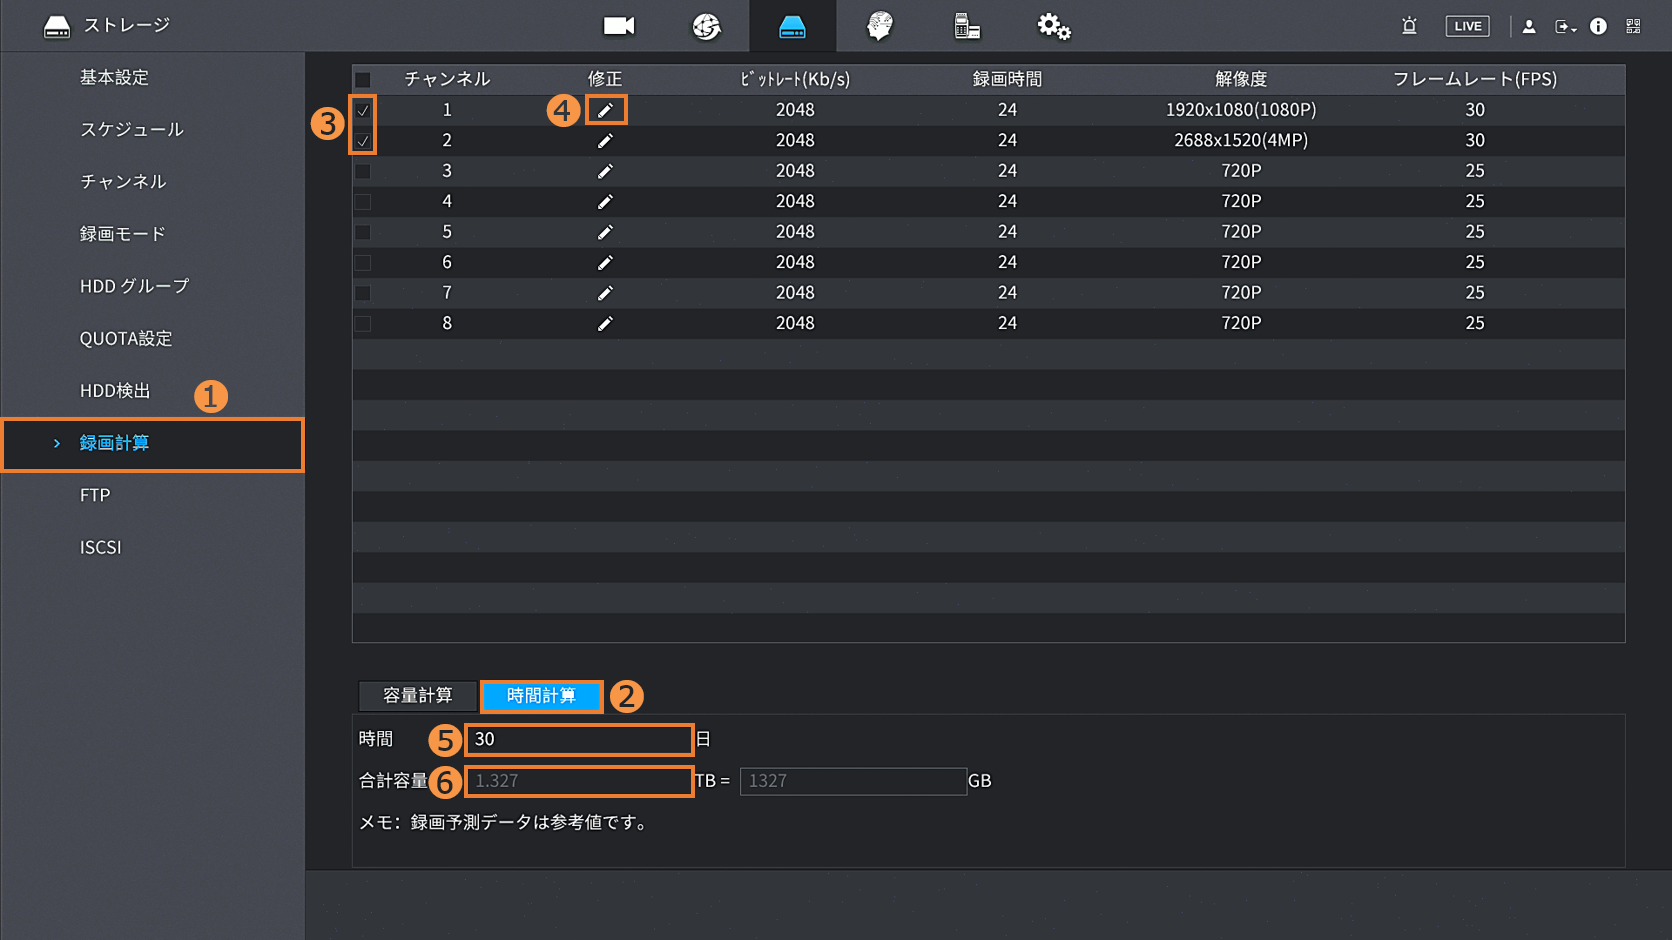Check the channel 5 checkbox
1672x940 pixels.
(363, 232)
